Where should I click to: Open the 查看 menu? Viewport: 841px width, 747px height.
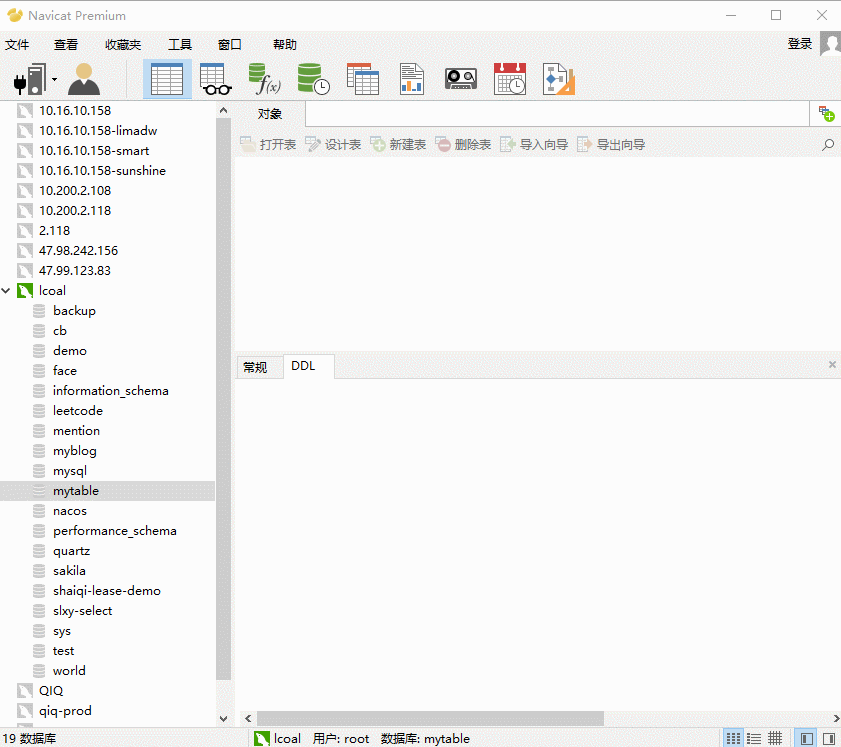(x=66, y=45)
